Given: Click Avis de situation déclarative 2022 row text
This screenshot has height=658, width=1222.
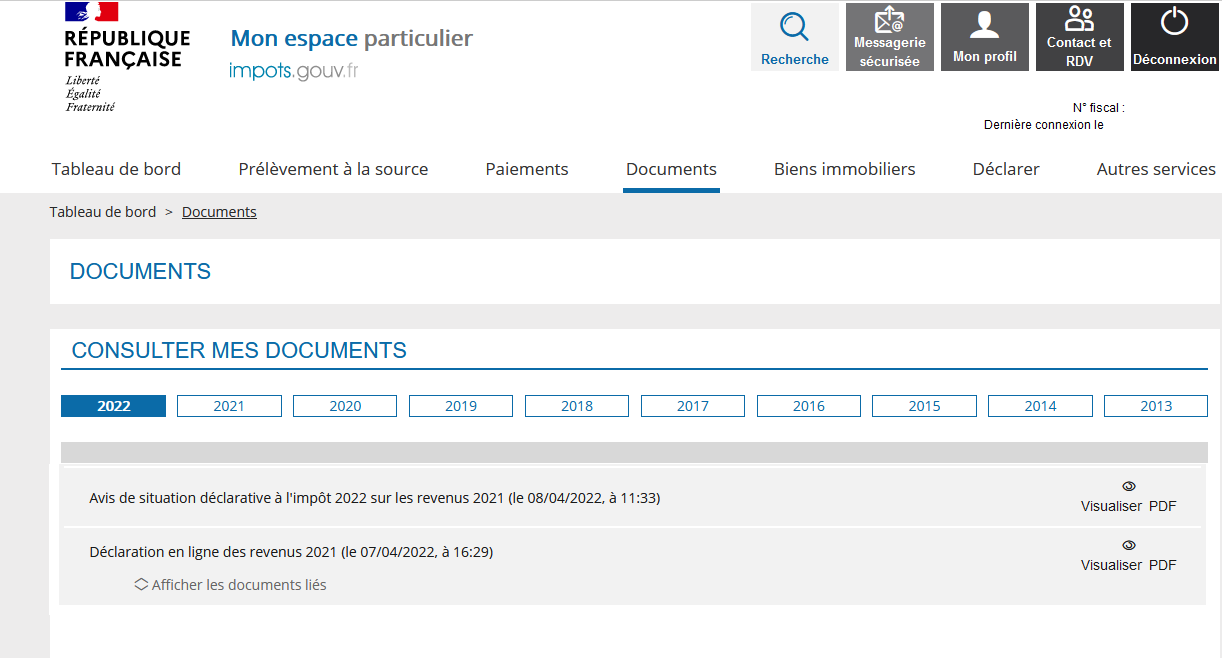Looking at the screenshot, I should [x=374, y=497].
